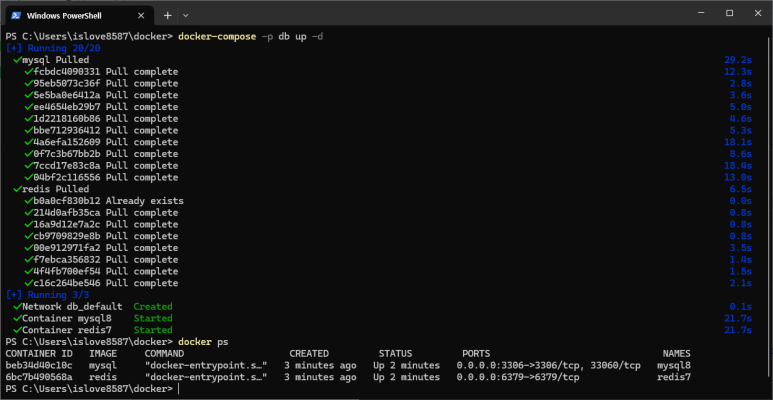Click layer 'f7ebca356832 Pull complete'
773x400 pixels.
click(x=102, y=260)
